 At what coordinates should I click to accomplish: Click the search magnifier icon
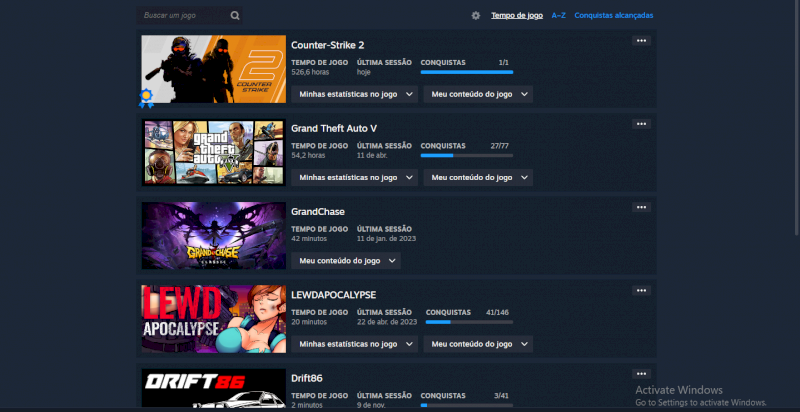235,15
